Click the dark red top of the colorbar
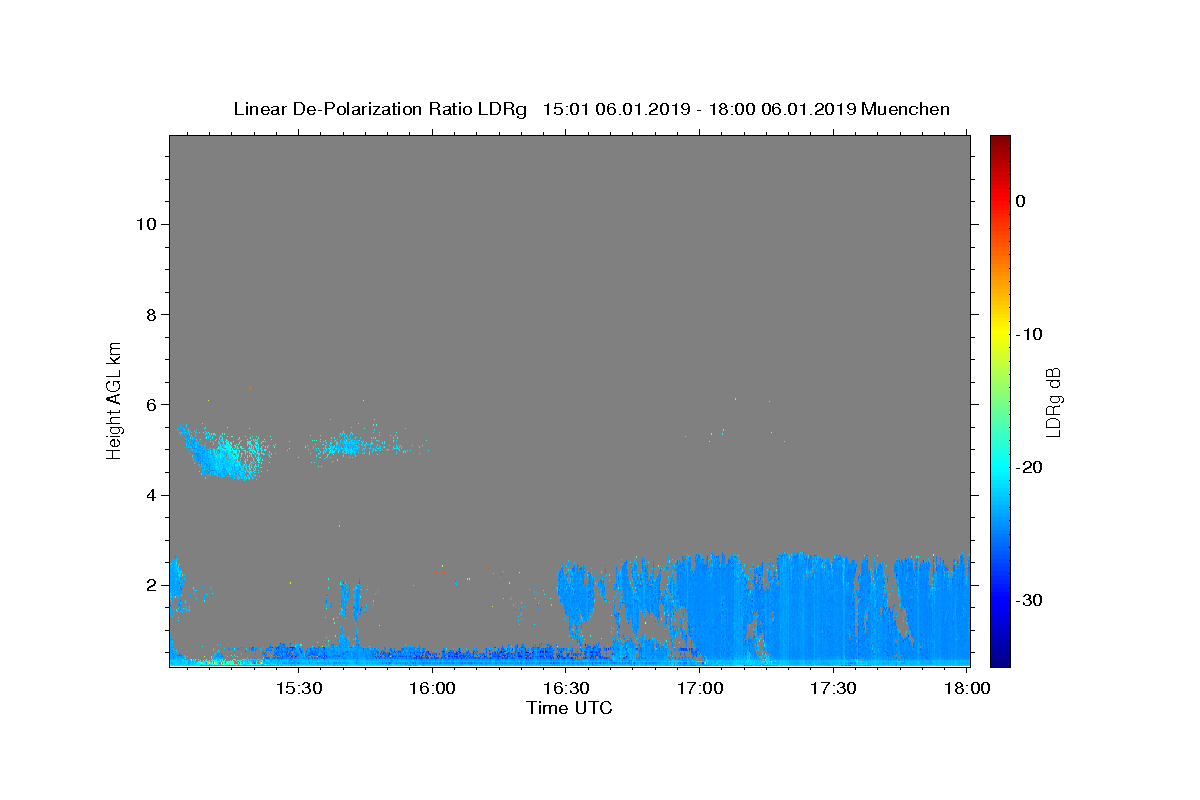 (x=1000, y=142)
